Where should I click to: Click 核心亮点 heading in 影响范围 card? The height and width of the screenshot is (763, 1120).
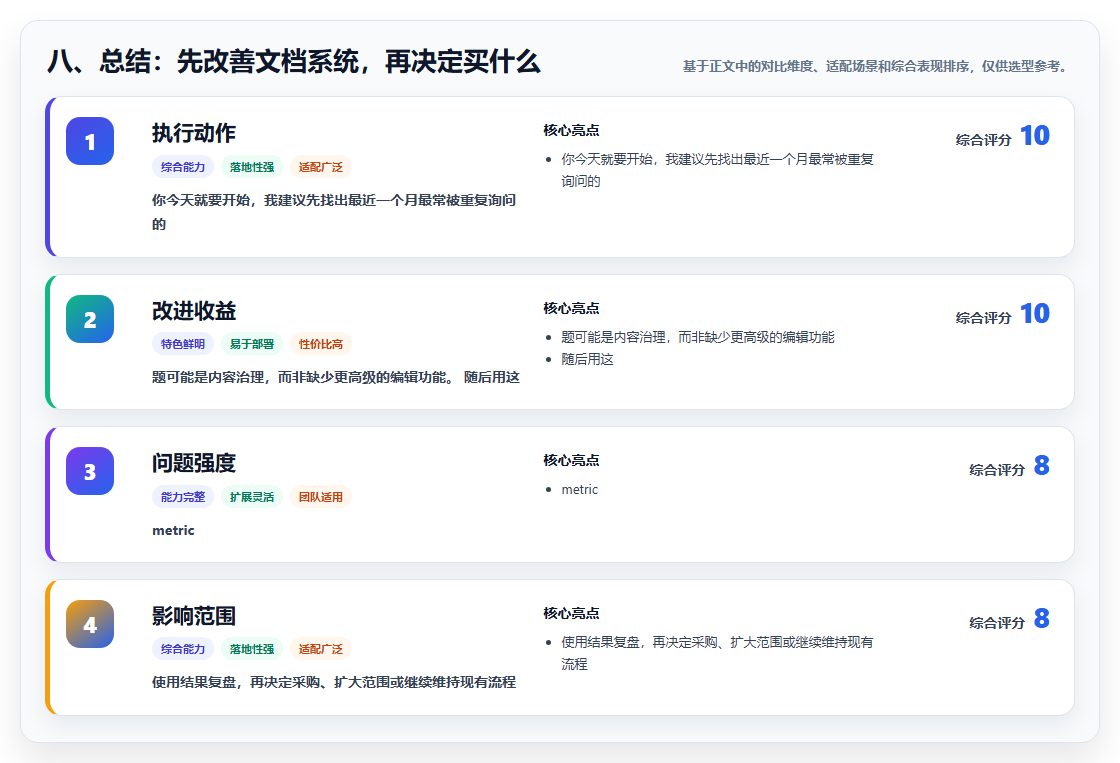point(571,613)
